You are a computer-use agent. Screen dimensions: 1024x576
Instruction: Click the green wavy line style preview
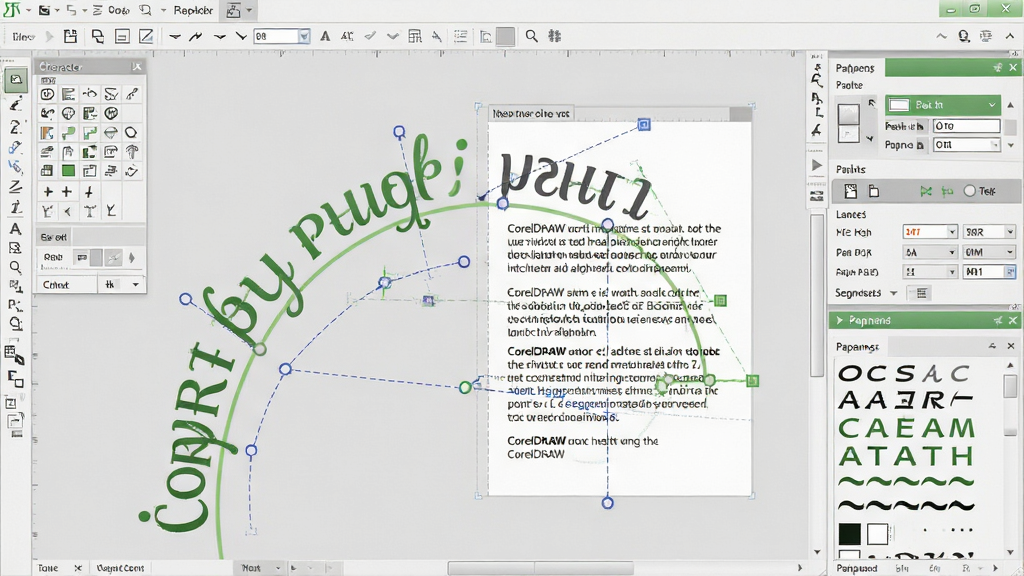coord(906,482)
